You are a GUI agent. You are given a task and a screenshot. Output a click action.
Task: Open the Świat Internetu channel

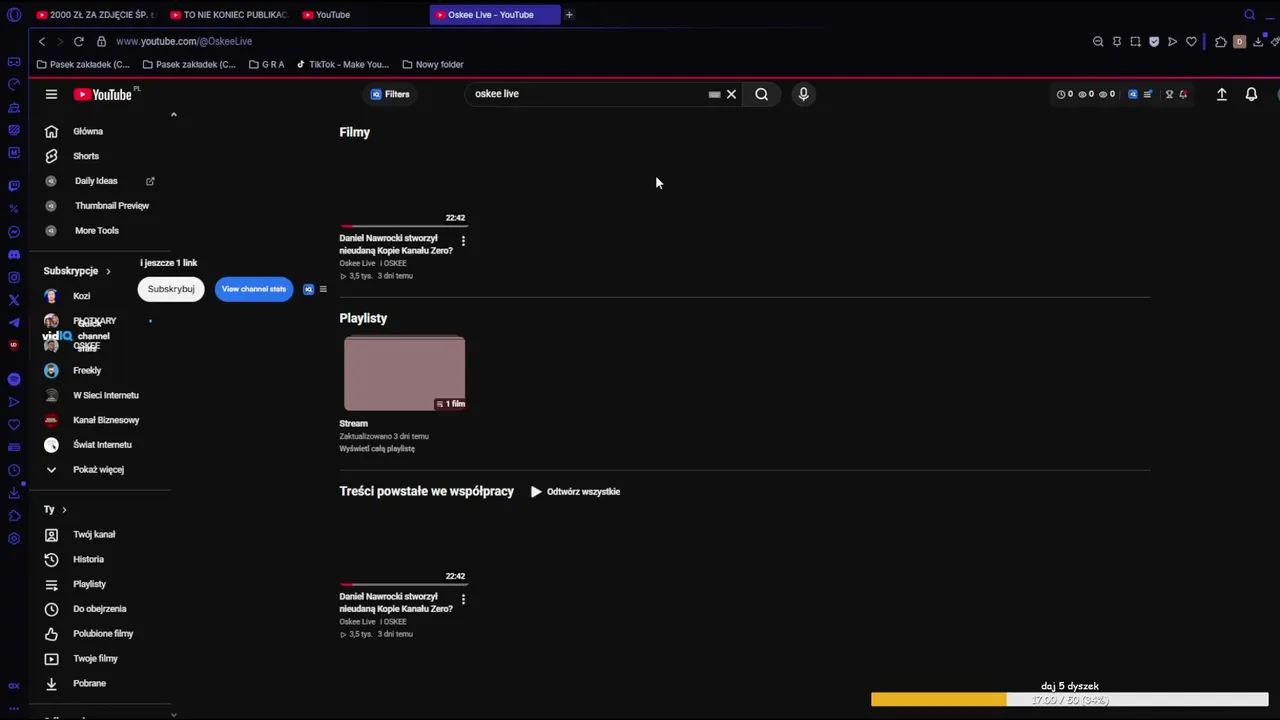[100, 445]
